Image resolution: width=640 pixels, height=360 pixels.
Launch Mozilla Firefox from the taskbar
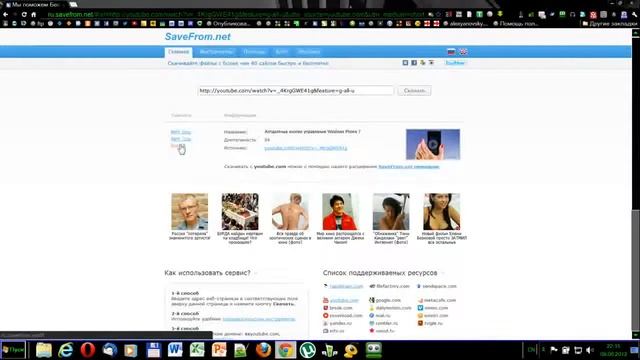[x=263, y=350]
